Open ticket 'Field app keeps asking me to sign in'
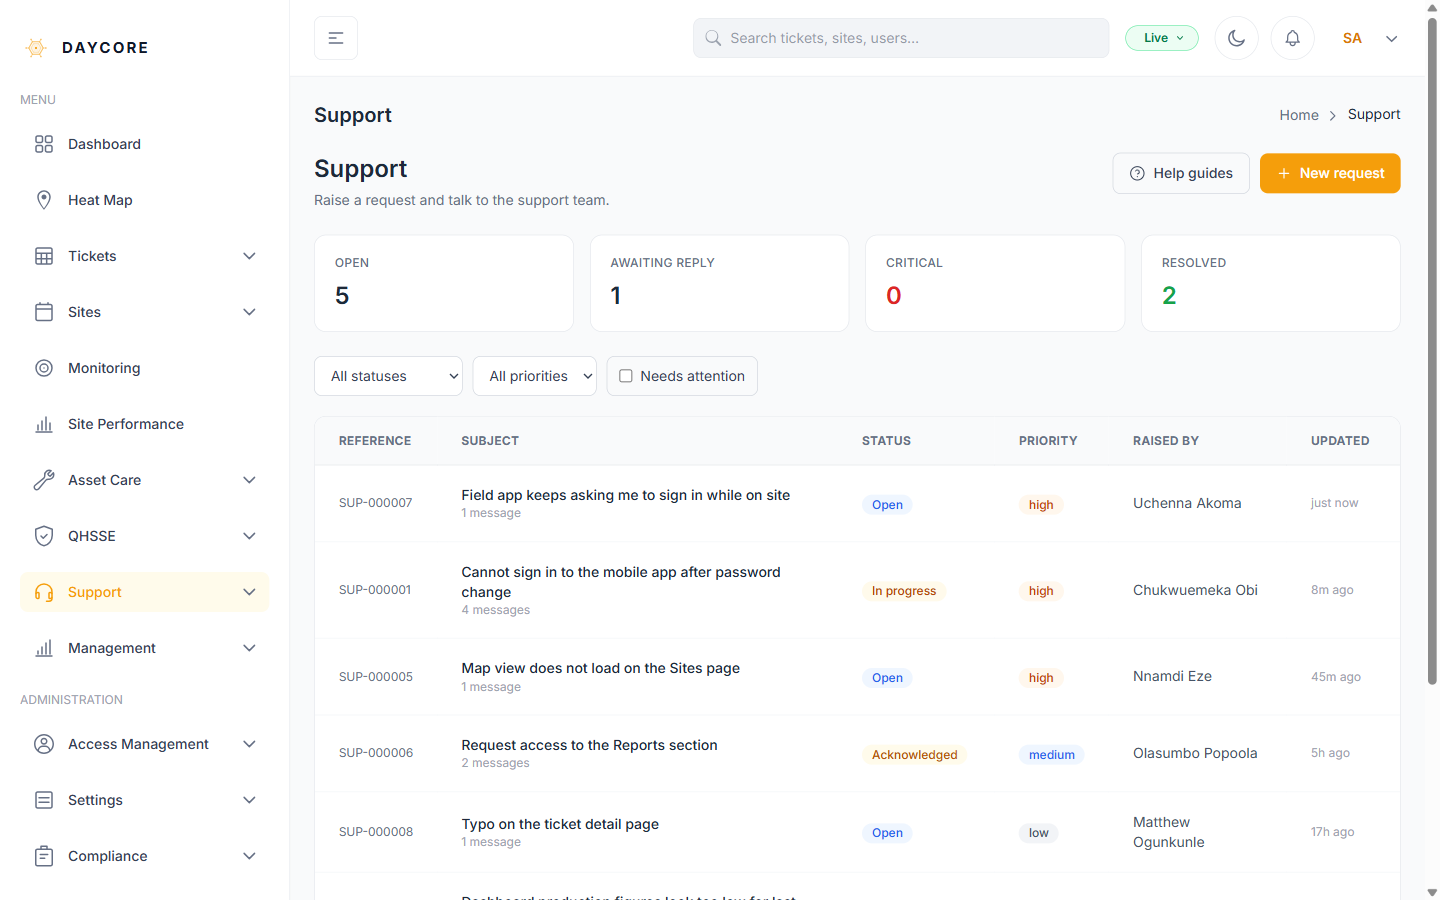This screenshot has width=1440, height=900. point(626,495)
